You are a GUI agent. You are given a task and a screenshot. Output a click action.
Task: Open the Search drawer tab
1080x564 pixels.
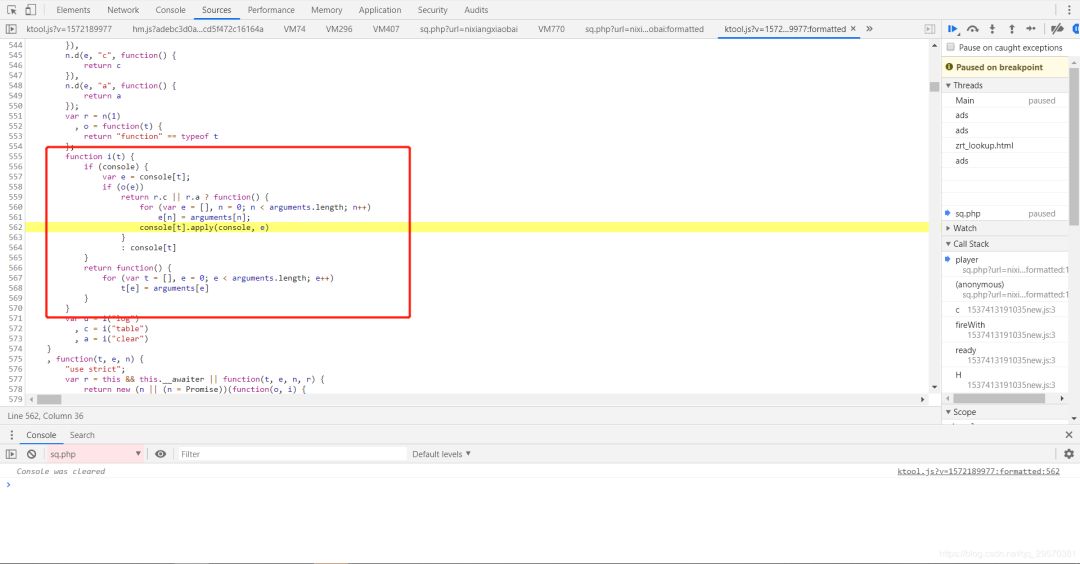(x=82, y=435)
